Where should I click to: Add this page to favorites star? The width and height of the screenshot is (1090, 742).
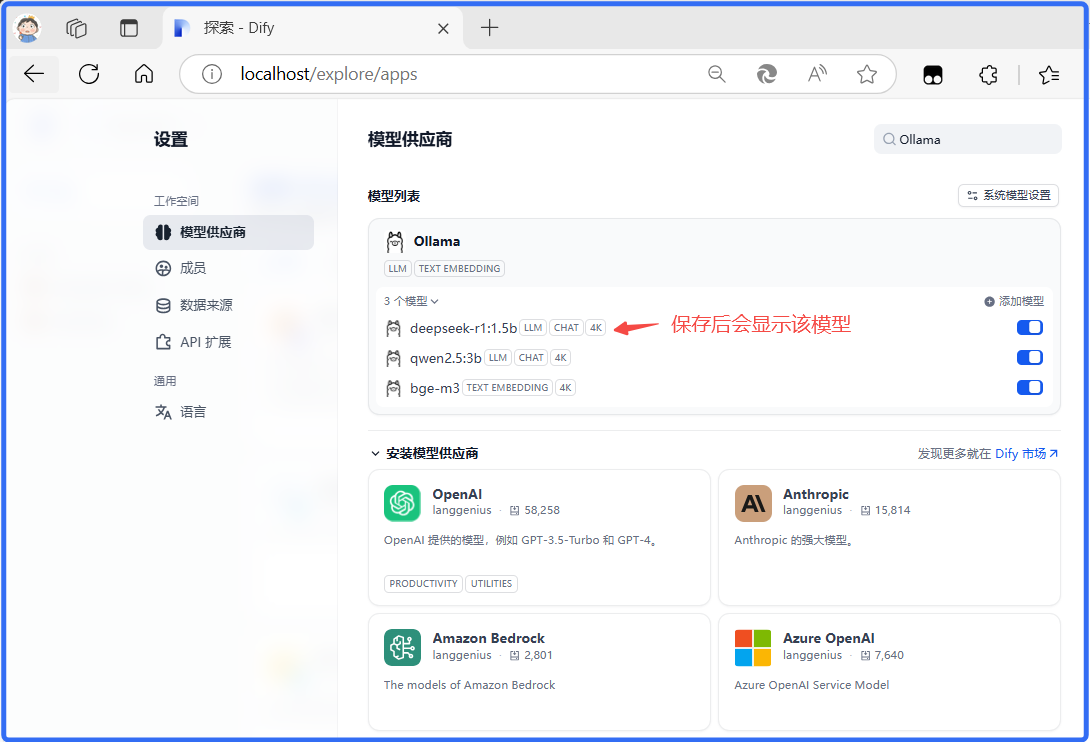[x=867, y=74]
